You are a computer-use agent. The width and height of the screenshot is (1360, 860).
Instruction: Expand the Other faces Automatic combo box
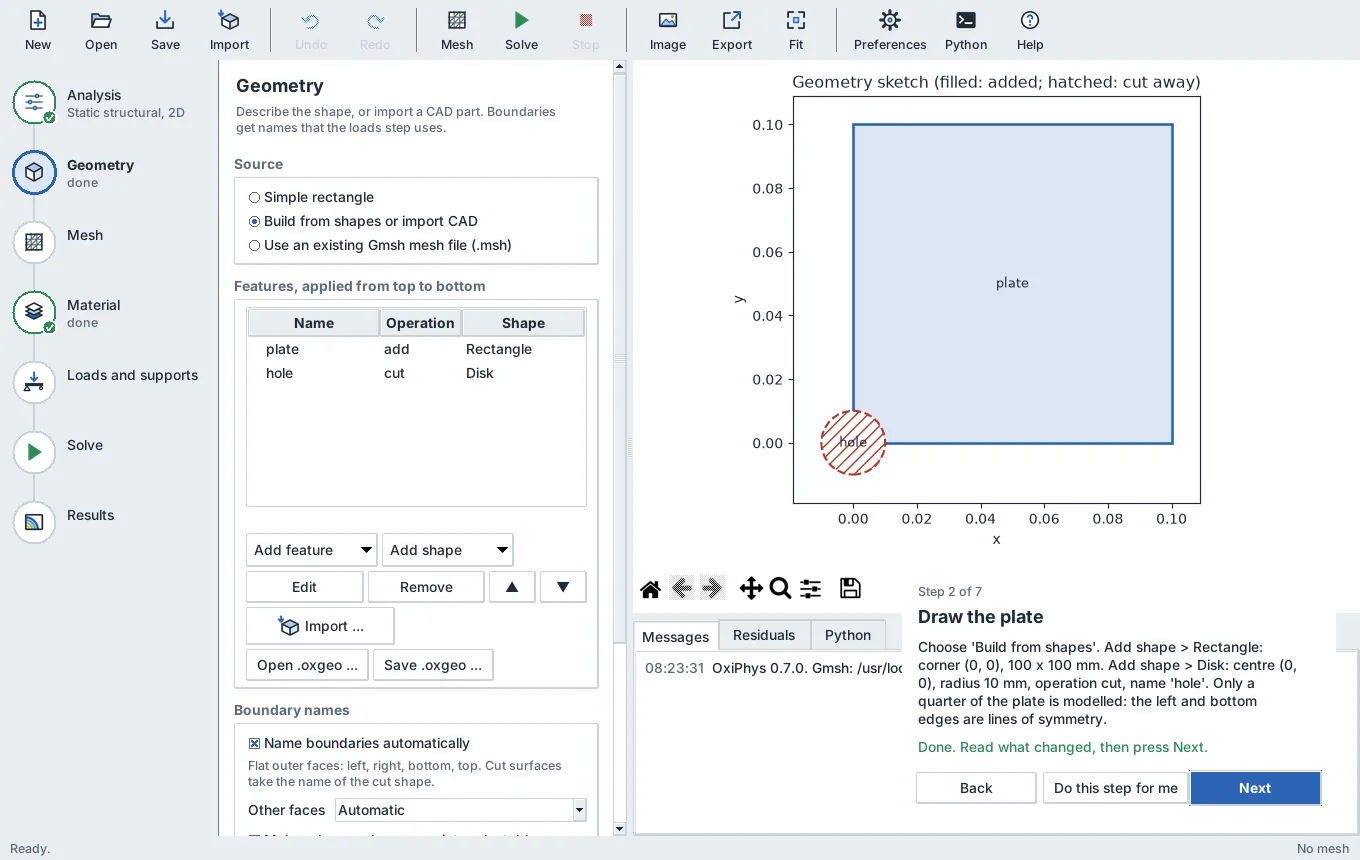point(461,810)
